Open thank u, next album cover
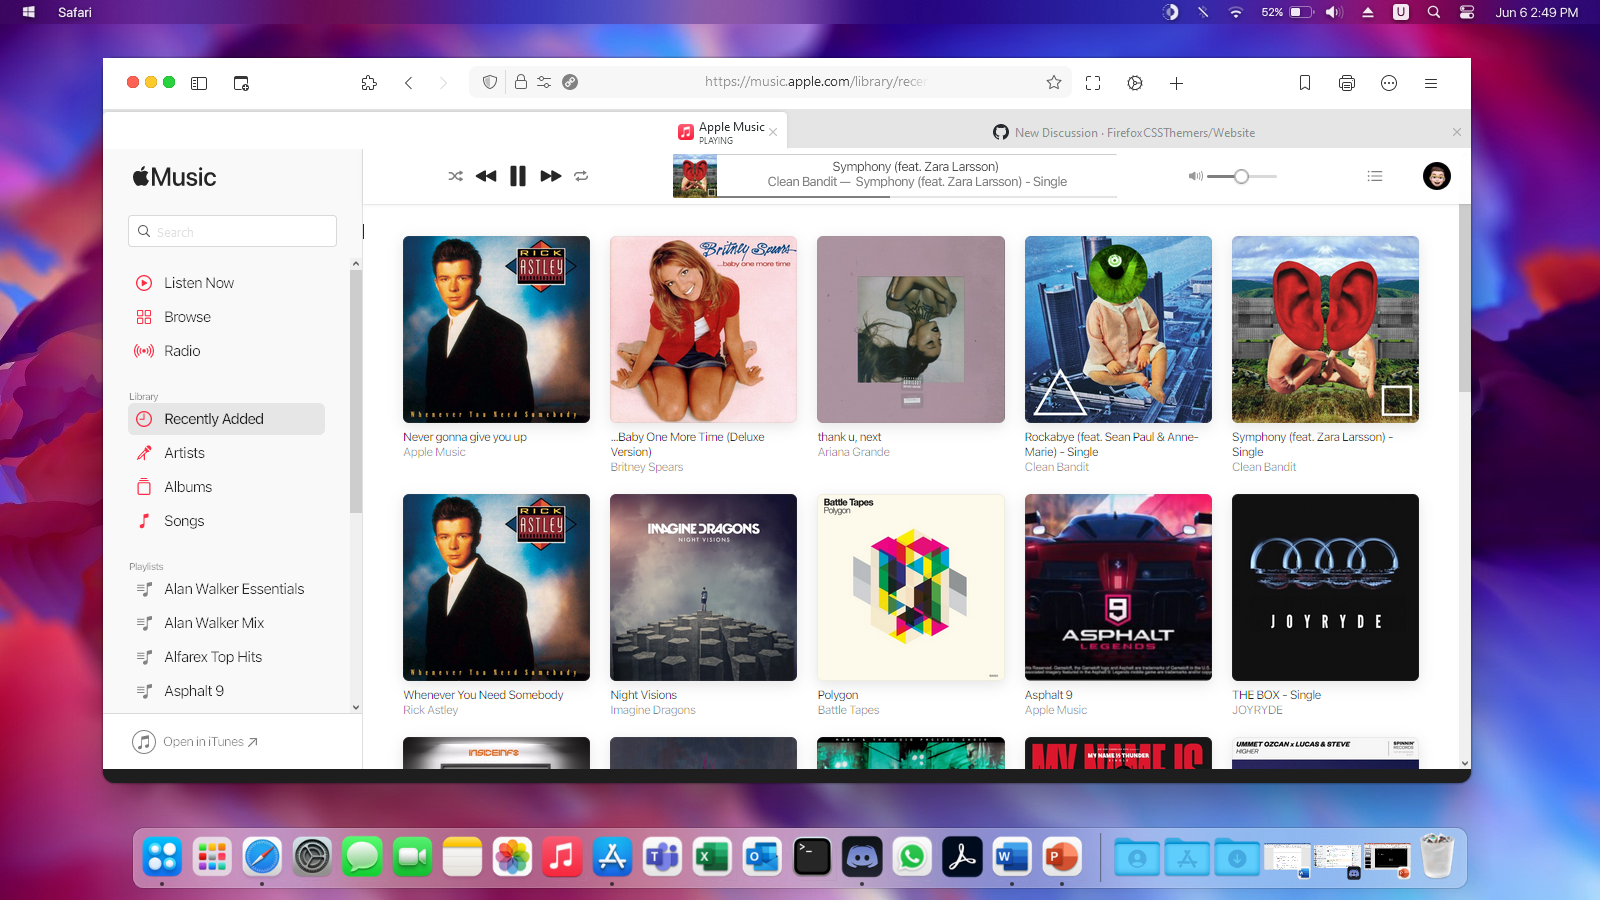Image resolution: width=1600 pixels, height=900 pixels. pos(911,329)
